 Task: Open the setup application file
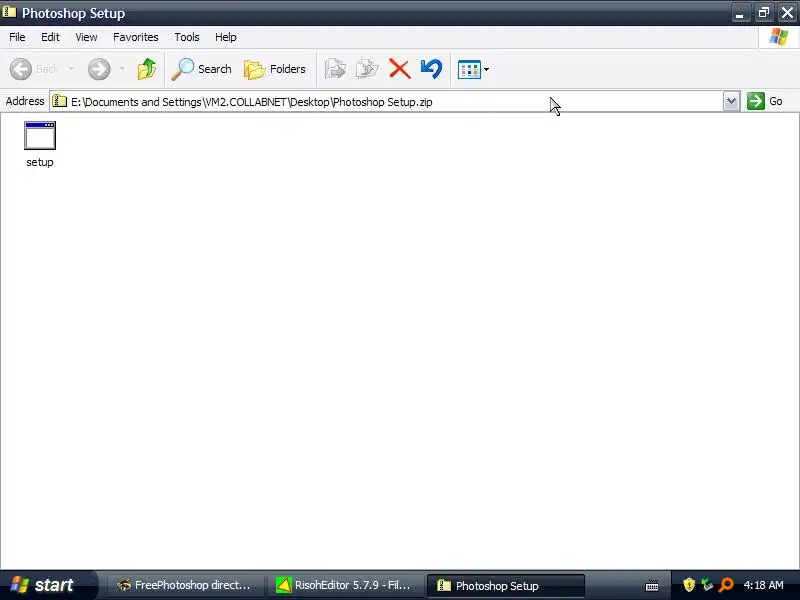(x=40, y=136)
